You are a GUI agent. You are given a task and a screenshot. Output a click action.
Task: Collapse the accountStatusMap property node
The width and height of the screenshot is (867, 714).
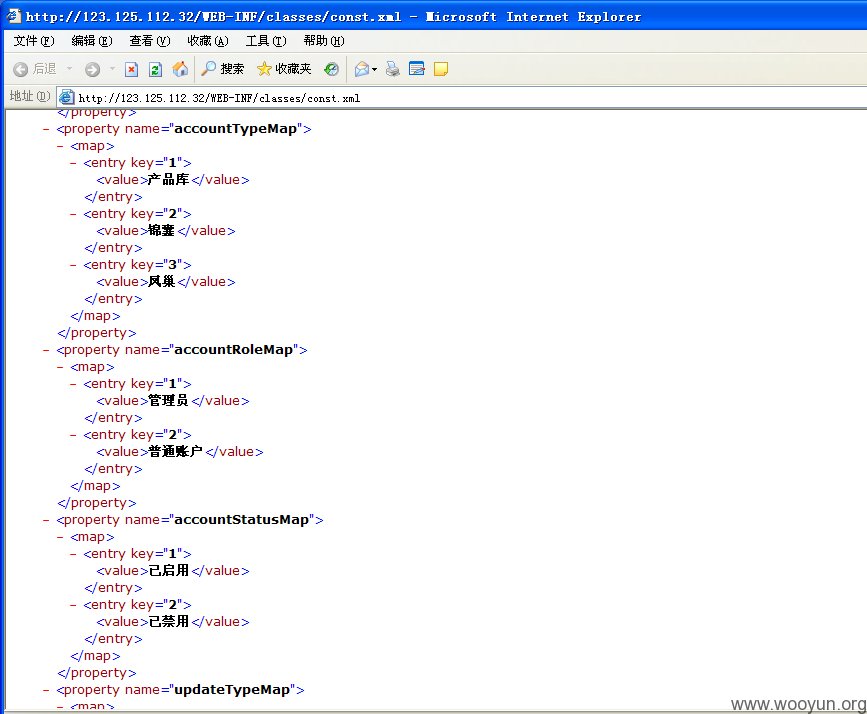tap(46, 520)
